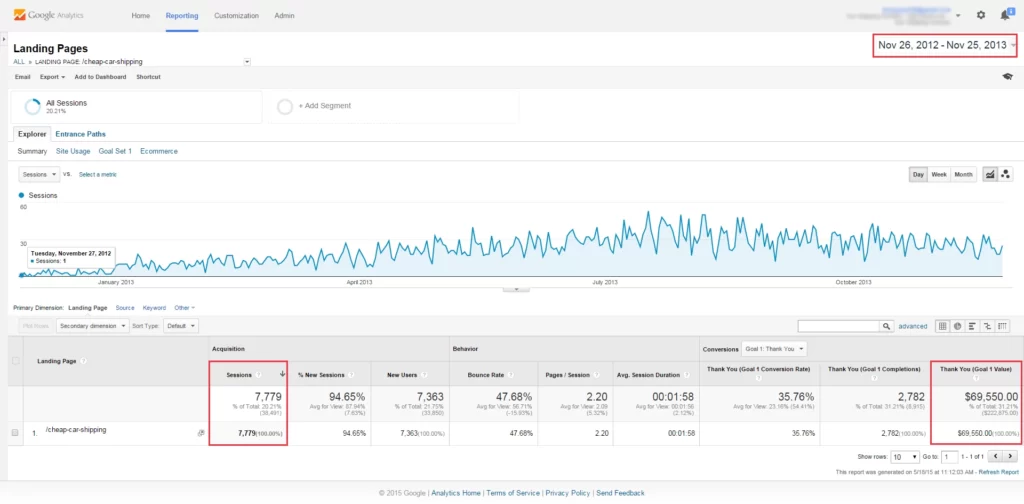Viewport: 1024px width, 504px height.
Task: Set graph interval to Month
Action: [x=963, y=174]
